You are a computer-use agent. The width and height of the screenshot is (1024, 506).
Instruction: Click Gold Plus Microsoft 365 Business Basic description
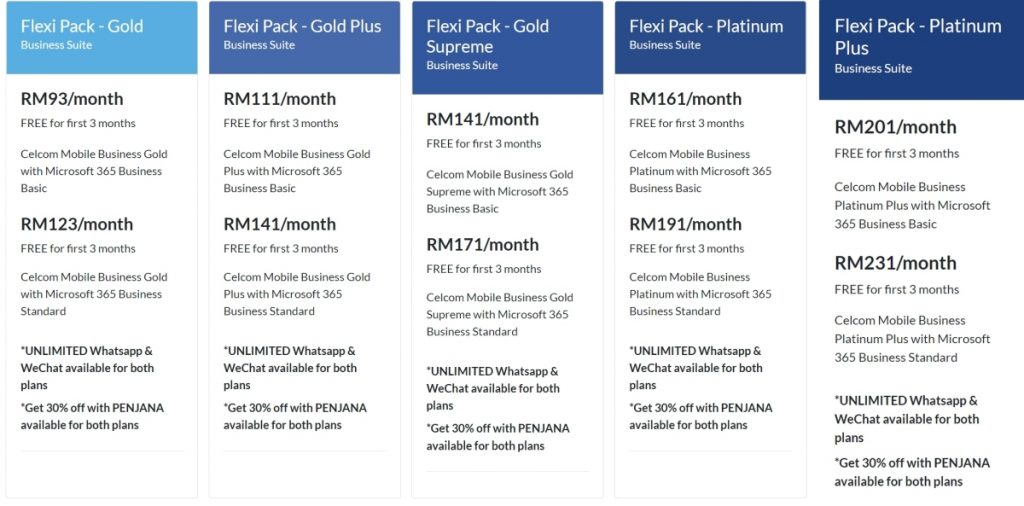click(x=297, y=171)
